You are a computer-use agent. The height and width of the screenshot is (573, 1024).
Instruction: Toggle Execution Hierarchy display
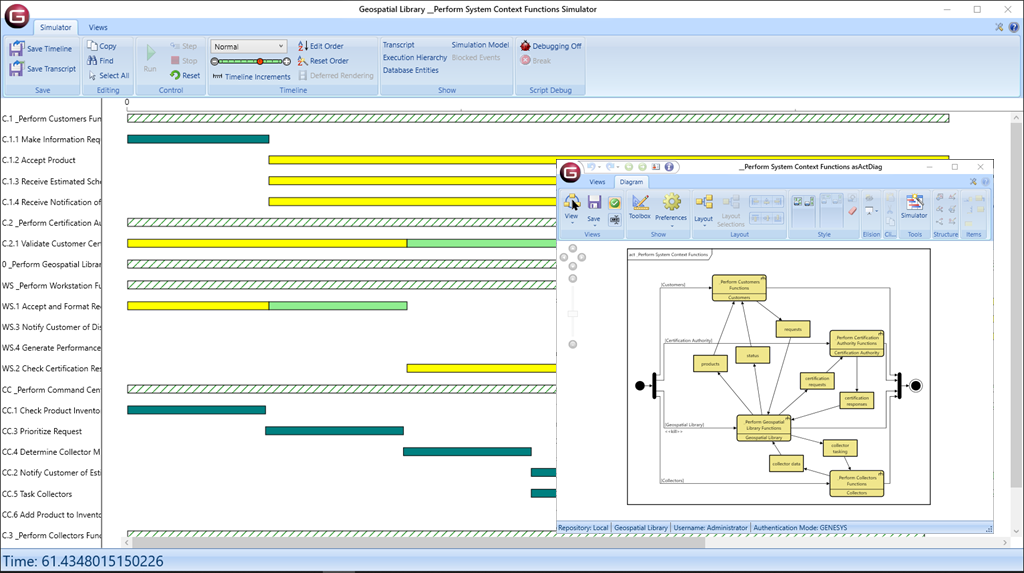(414, 58)
